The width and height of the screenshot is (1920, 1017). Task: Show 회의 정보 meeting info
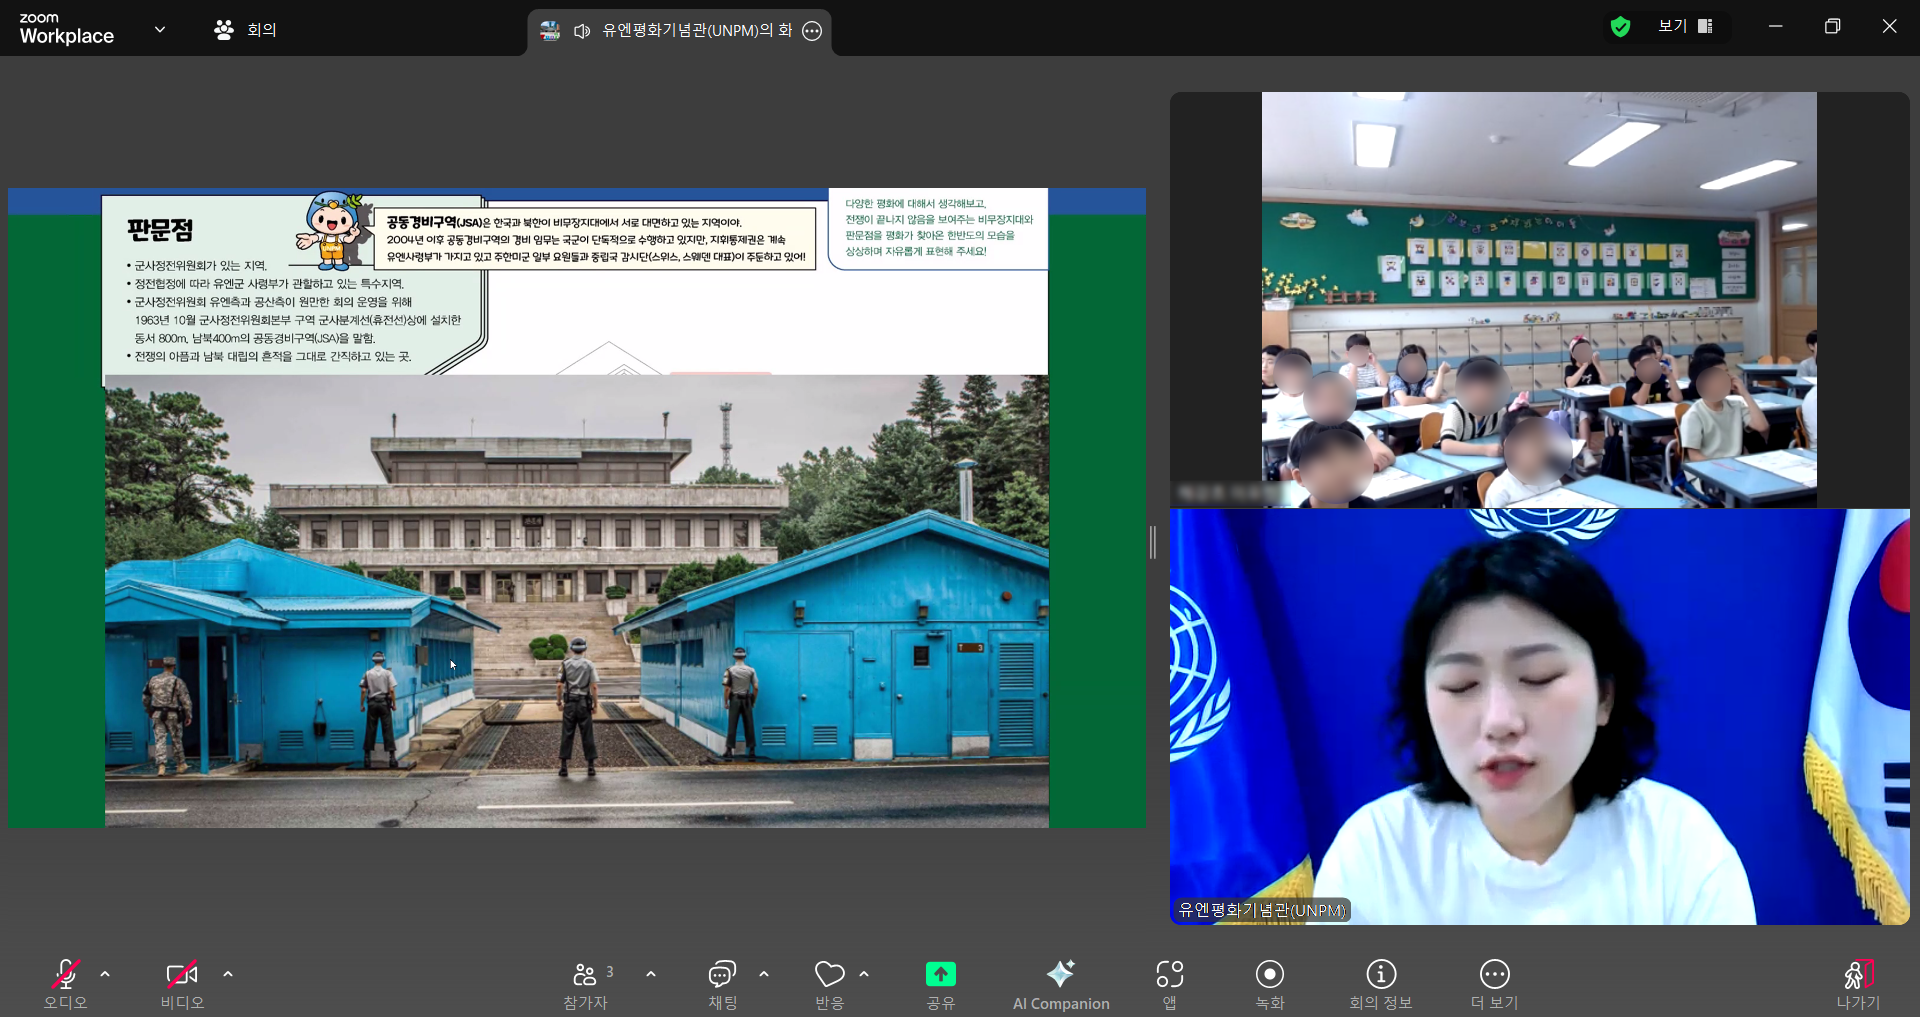tap(1381, 975)
